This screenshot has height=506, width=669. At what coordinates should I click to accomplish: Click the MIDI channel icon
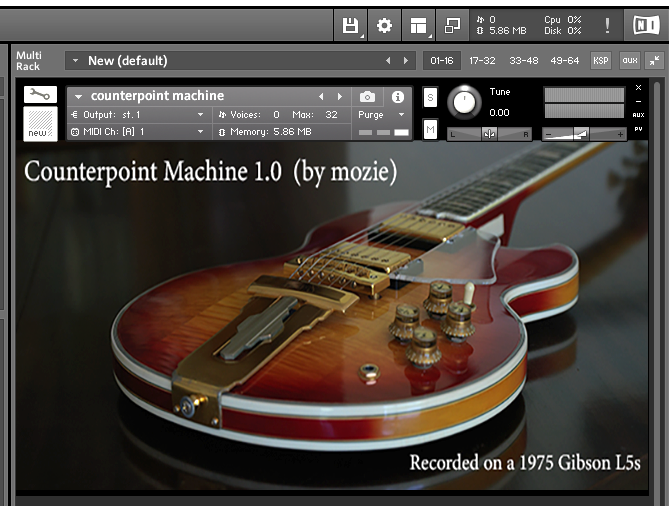coord(75,132)
